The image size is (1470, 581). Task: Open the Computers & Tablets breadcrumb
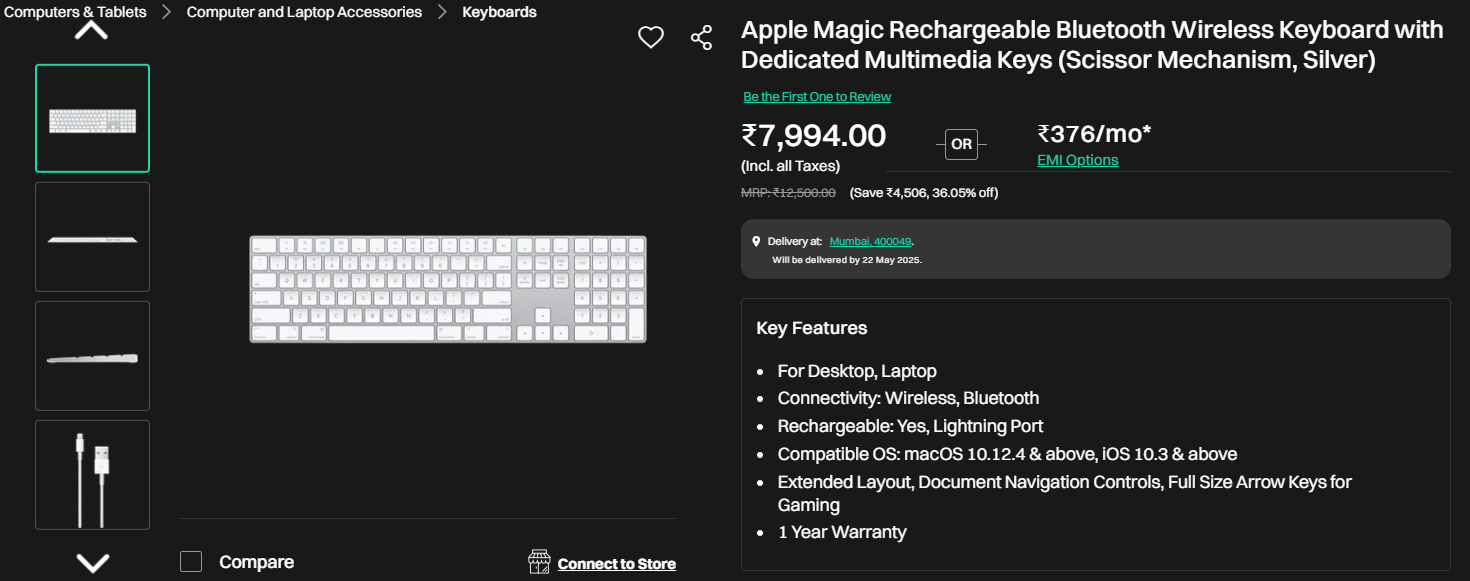click(x=75, y=12)
